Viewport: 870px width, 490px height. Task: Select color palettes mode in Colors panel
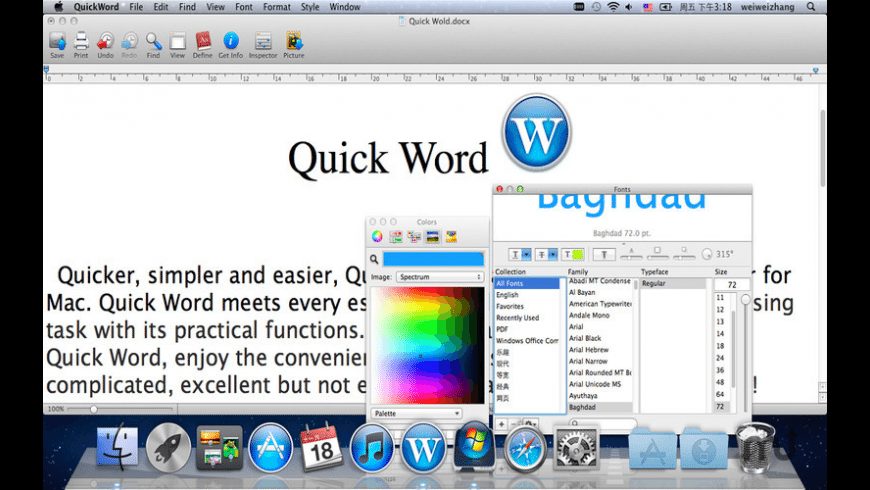(x=414, y=237)
